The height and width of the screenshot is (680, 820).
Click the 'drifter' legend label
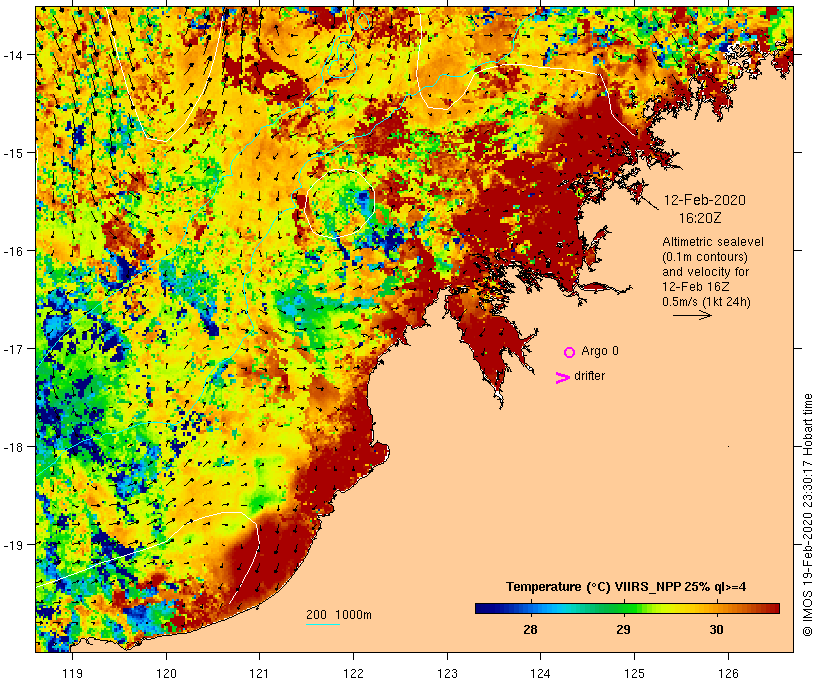[x=589, y=376]
